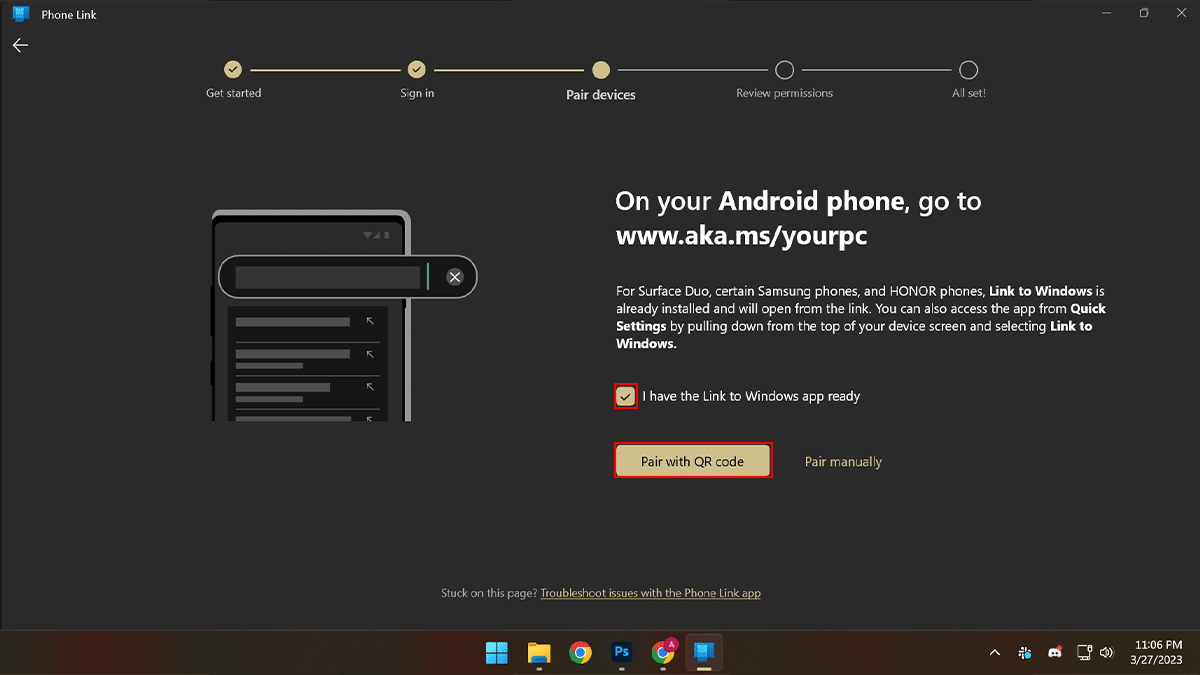Open Photoshop from the taskbar

621,653
